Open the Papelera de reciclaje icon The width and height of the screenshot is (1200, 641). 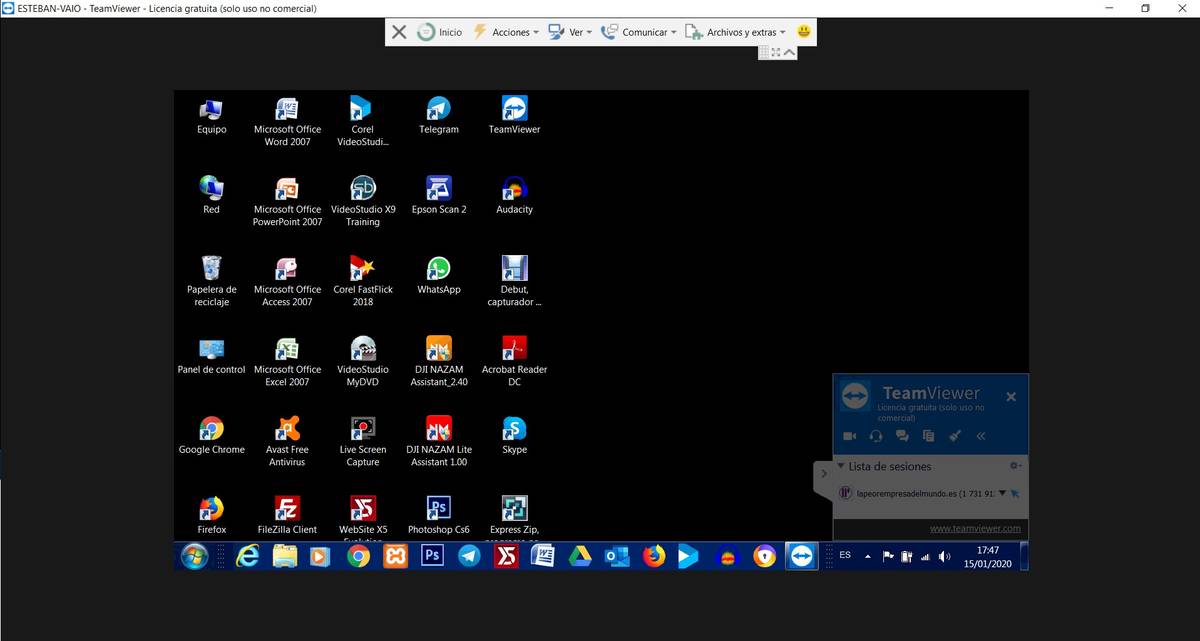point(211,281)
